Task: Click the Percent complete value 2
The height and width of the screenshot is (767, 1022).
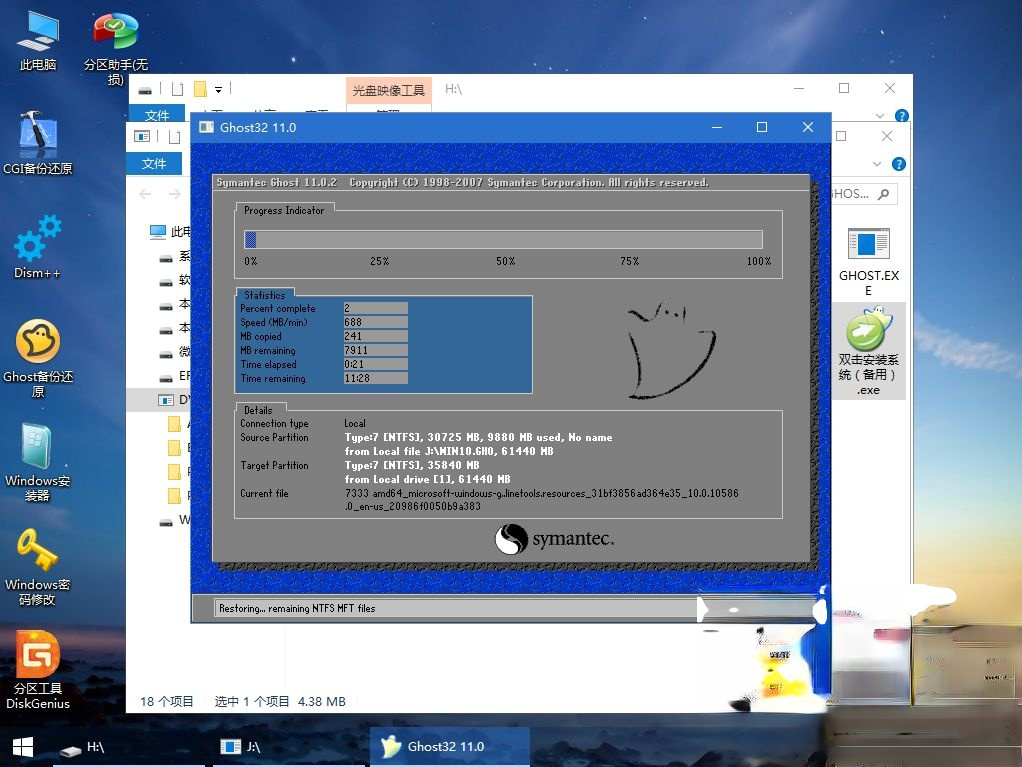Action: tap(375, 308)
